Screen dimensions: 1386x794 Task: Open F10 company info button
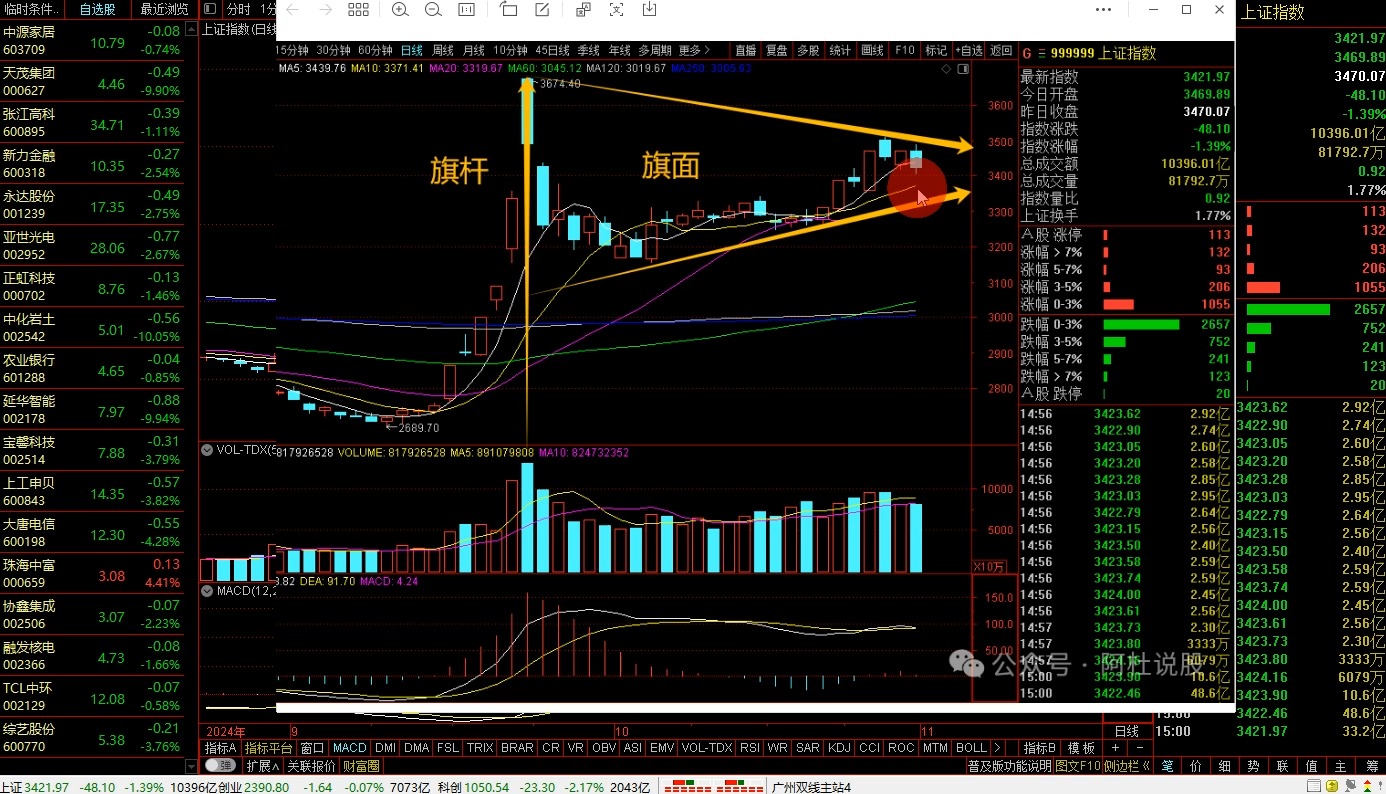(x=904, y=50)
